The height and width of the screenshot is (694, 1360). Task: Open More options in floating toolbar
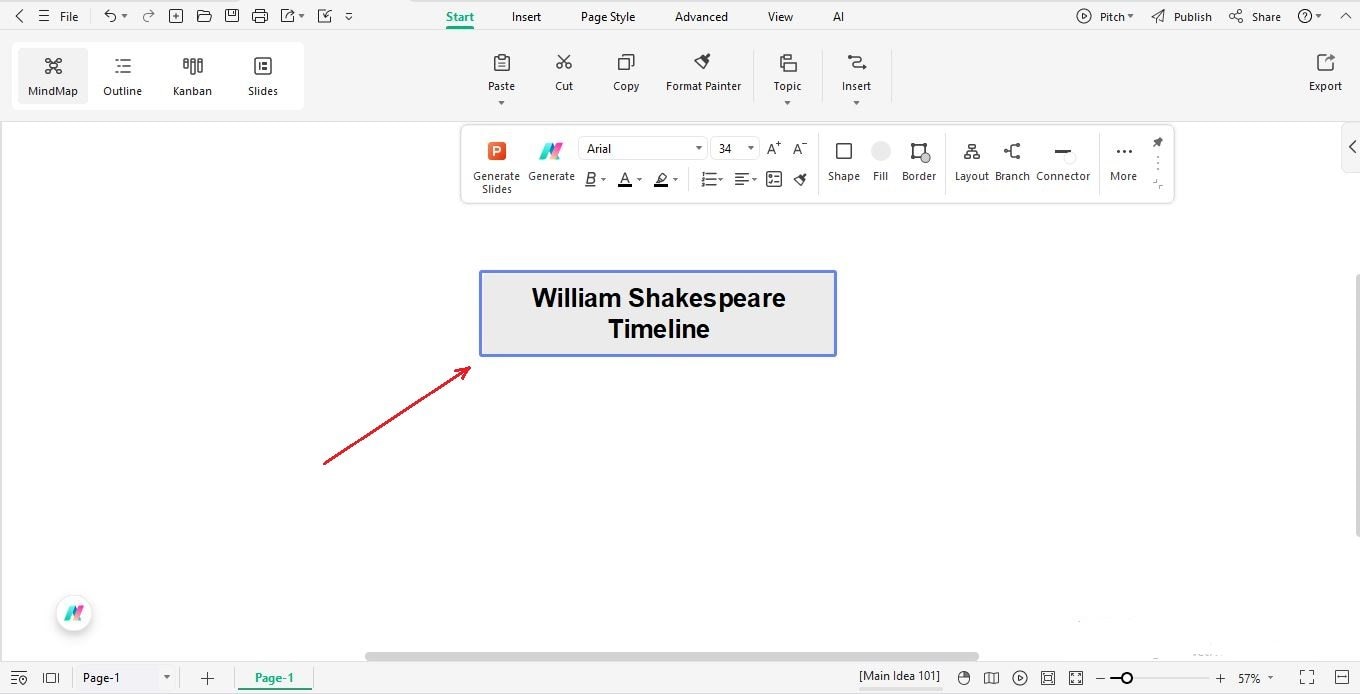1123,161
